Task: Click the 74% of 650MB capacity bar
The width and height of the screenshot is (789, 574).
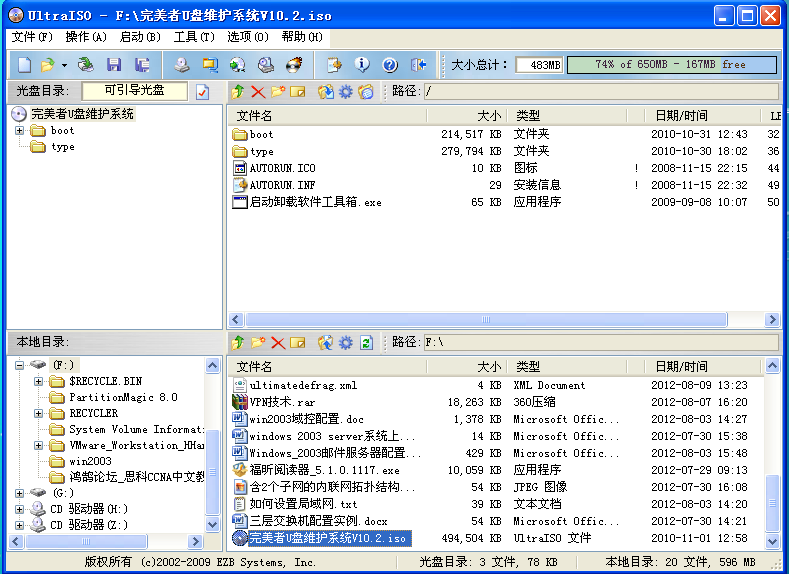Action: click(672, 65)
